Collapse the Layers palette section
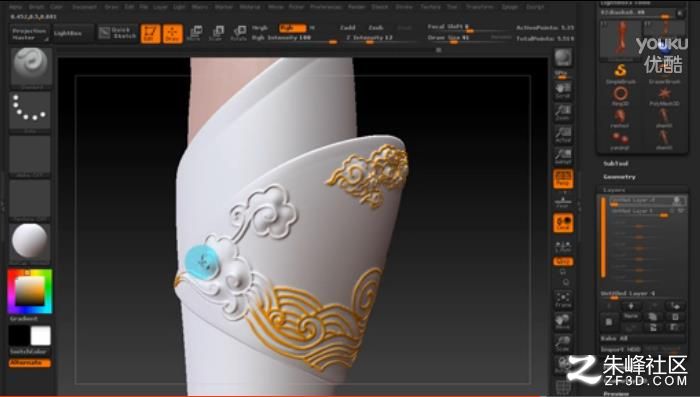Screen dimensions: 700x397 [614, 190]
